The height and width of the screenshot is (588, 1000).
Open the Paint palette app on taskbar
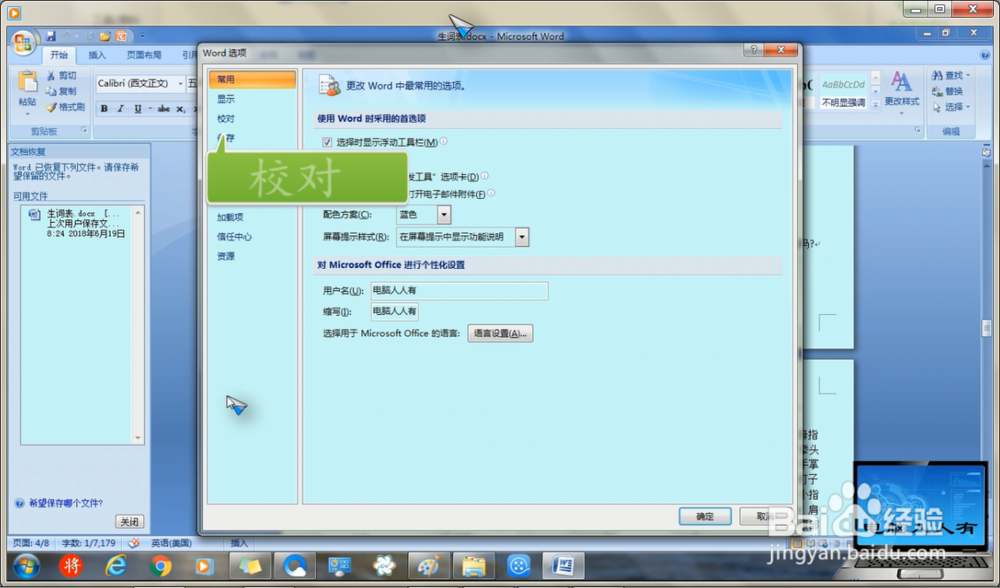(429, 566)
